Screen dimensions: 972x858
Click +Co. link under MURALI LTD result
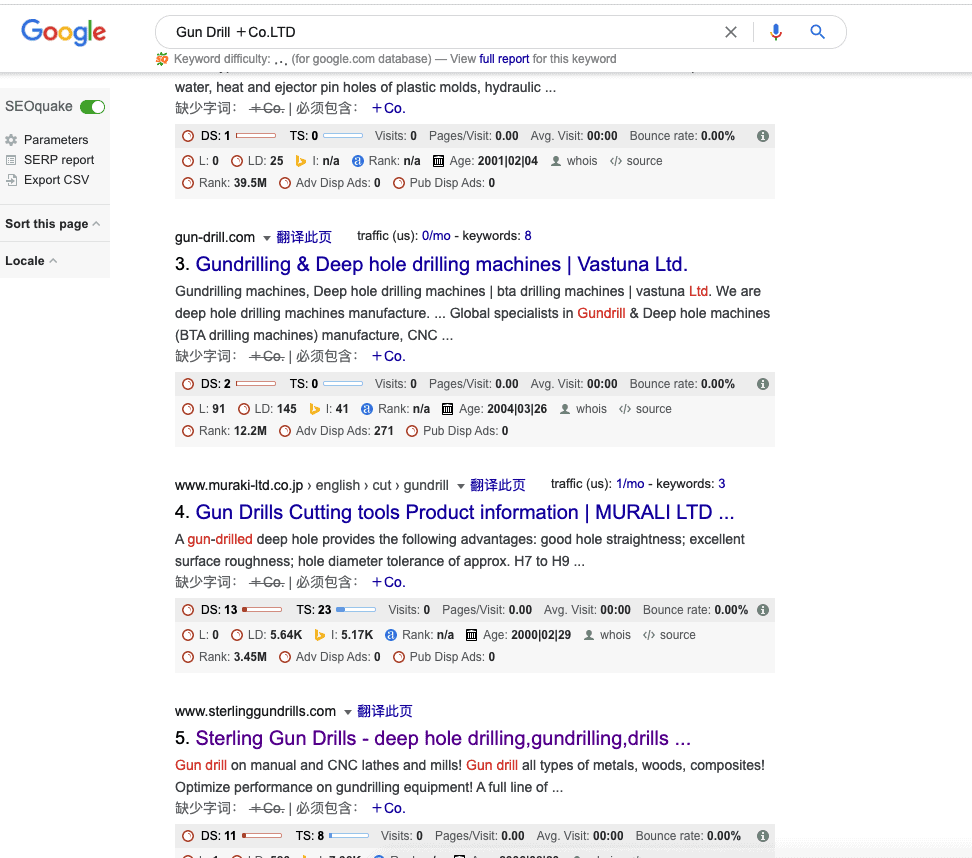pos(389,583)
